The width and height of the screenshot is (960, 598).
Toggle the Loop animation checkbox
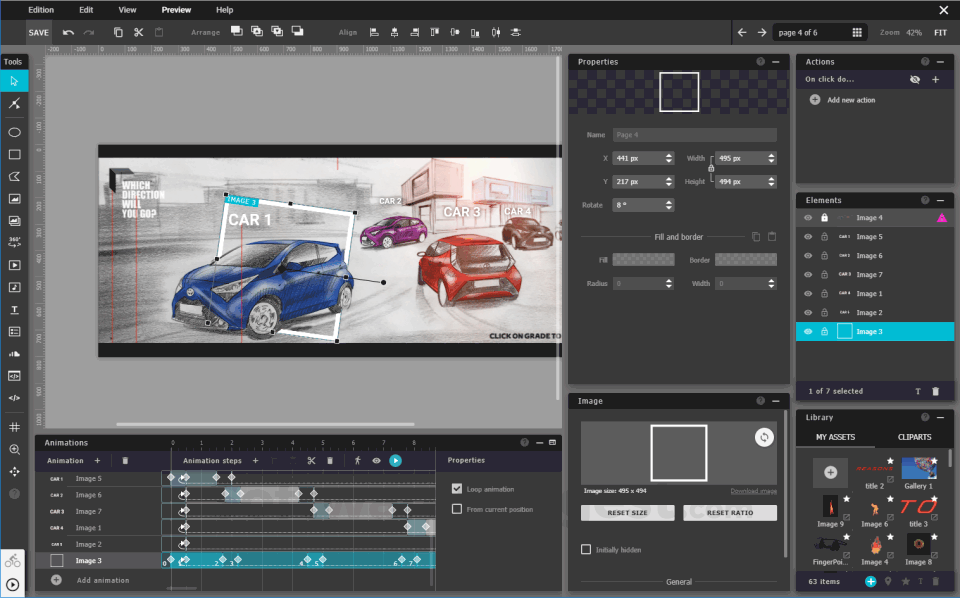coord(457,489)
